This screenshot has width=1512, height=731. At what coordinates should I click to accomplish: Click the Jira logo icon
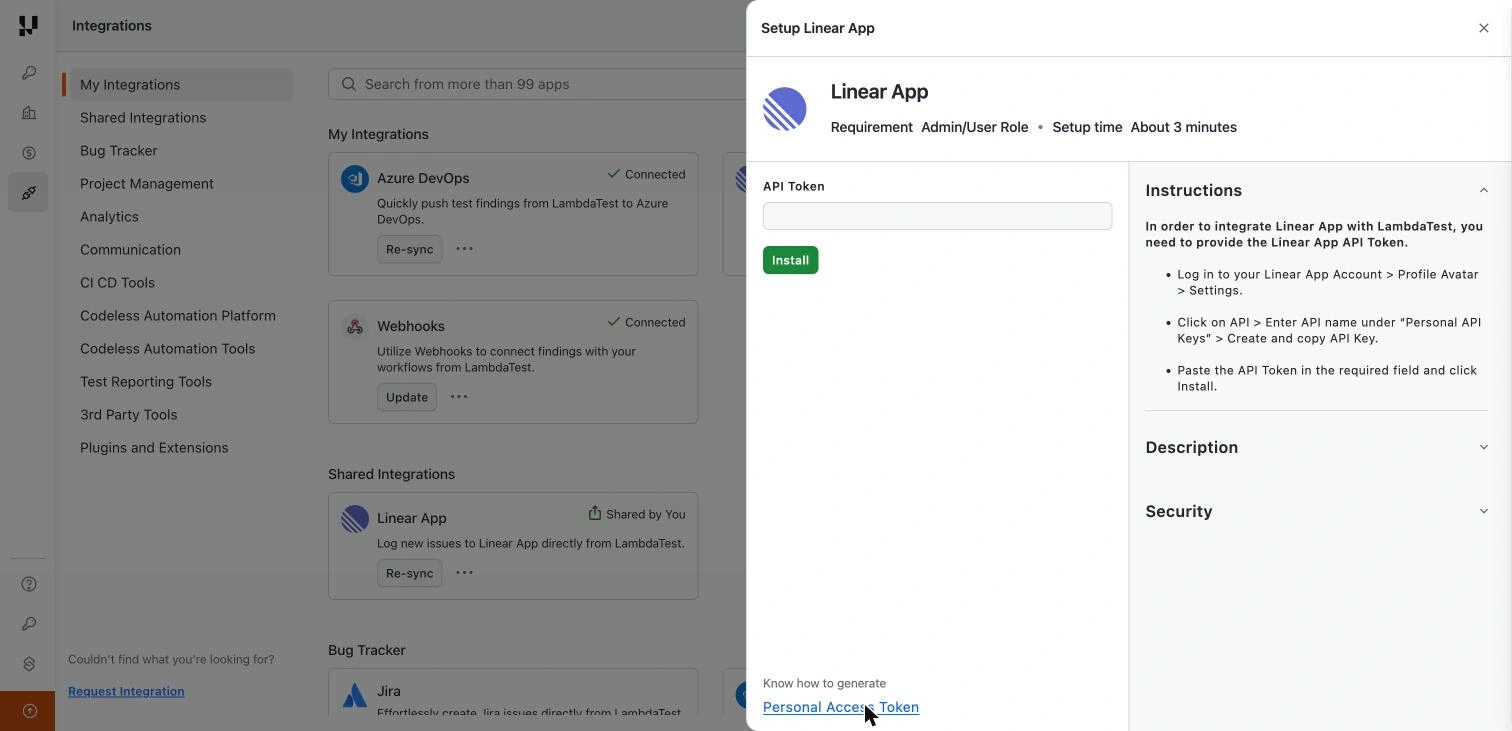[355, 695]
